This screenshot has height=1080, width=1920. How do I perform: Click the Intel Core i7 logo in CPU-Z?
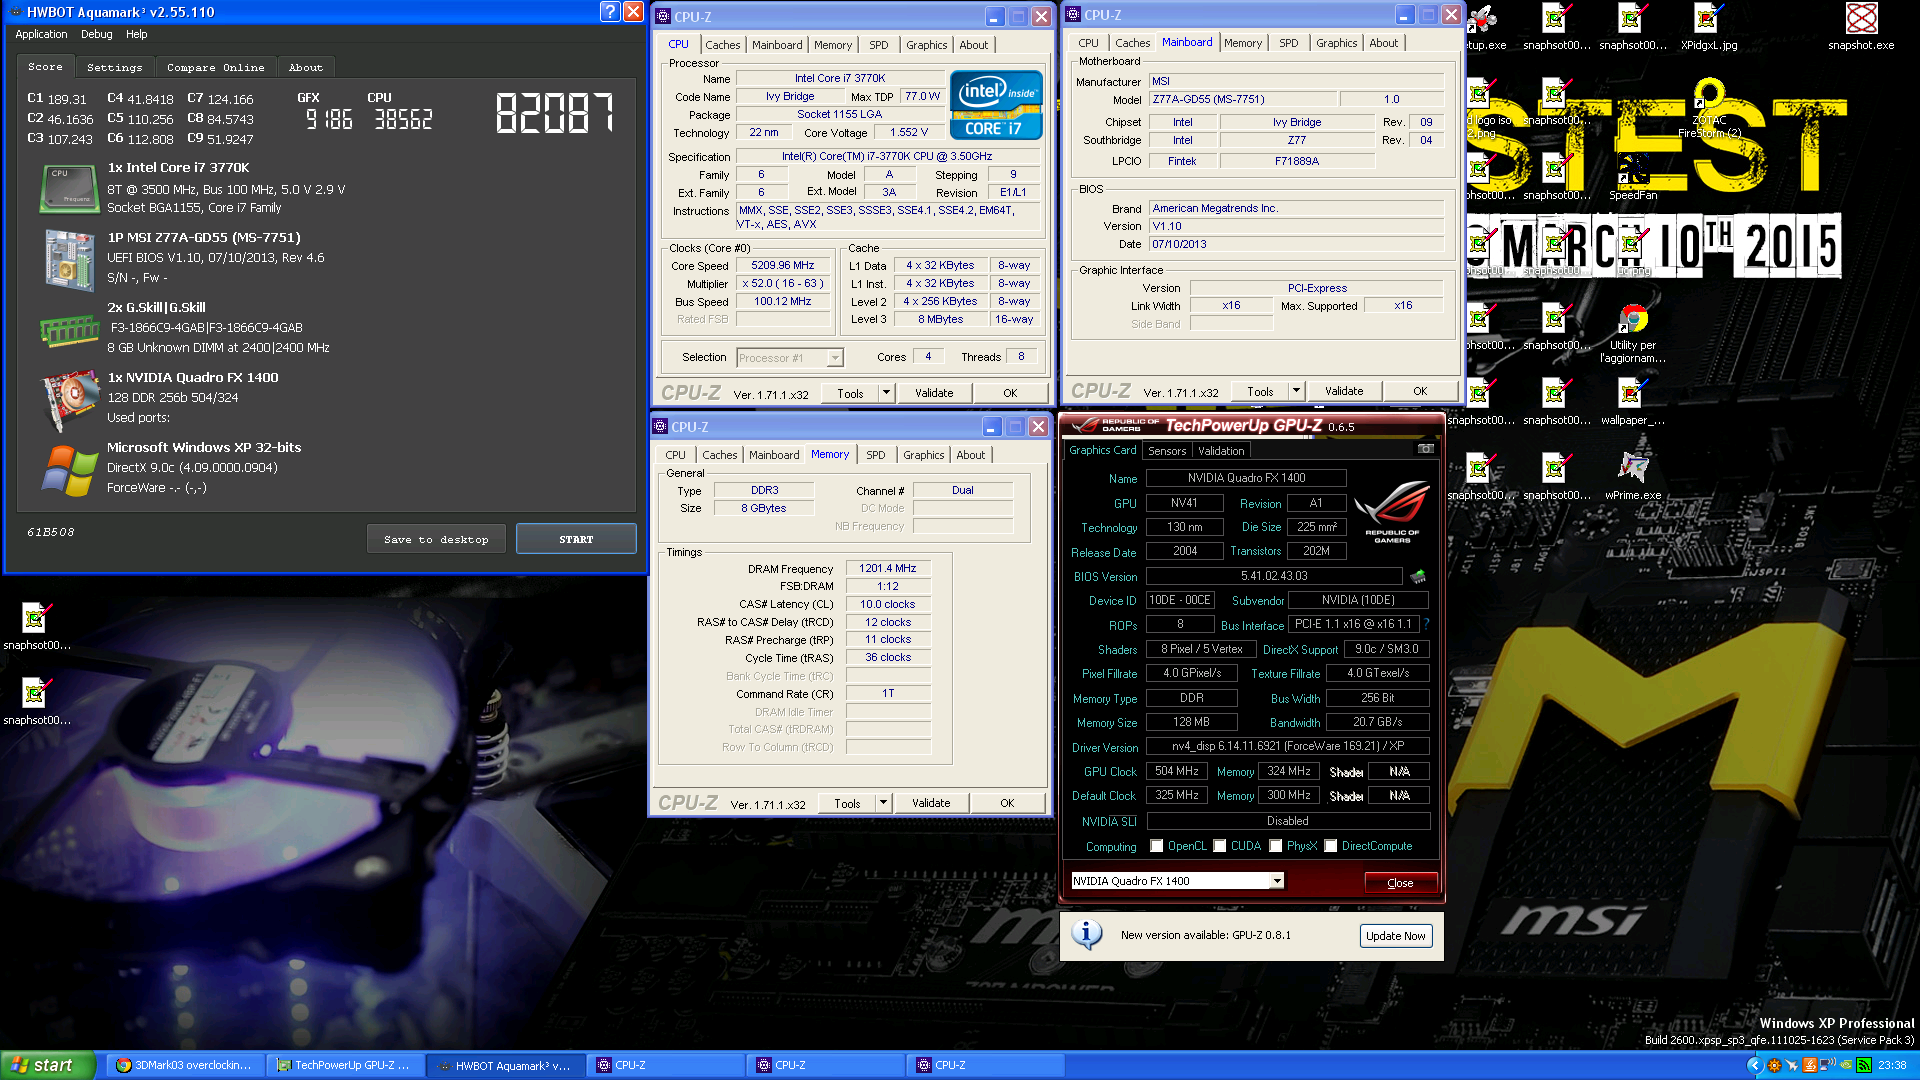(x=996, y=105)
